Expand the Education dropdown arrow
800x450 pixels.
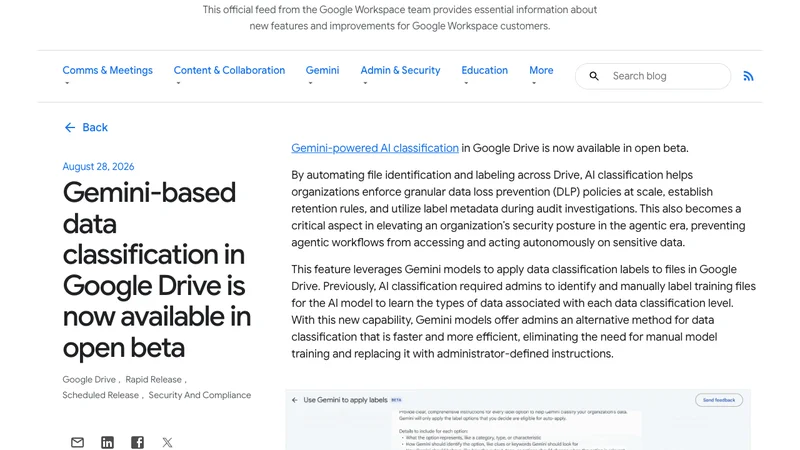click(466, 83)
